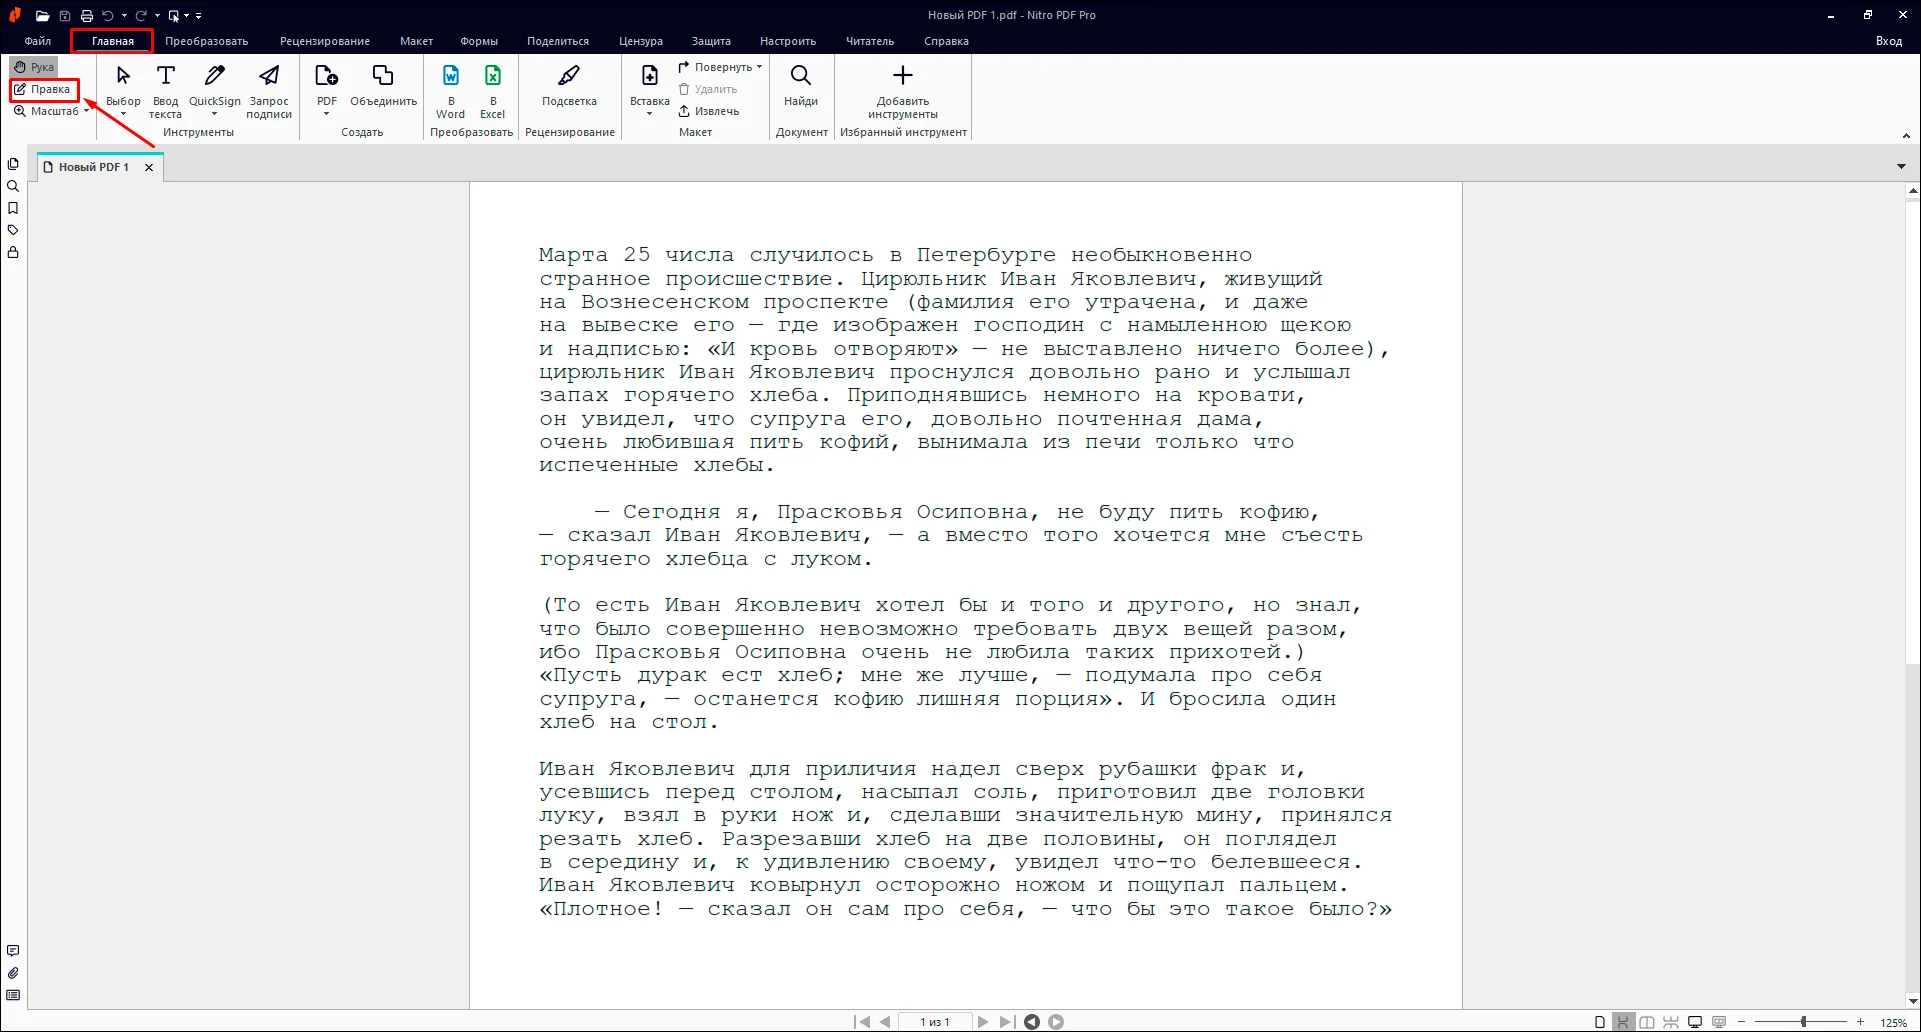
Task: Switch to the Преобразовать ribbon tab
Action: (207, 41)
